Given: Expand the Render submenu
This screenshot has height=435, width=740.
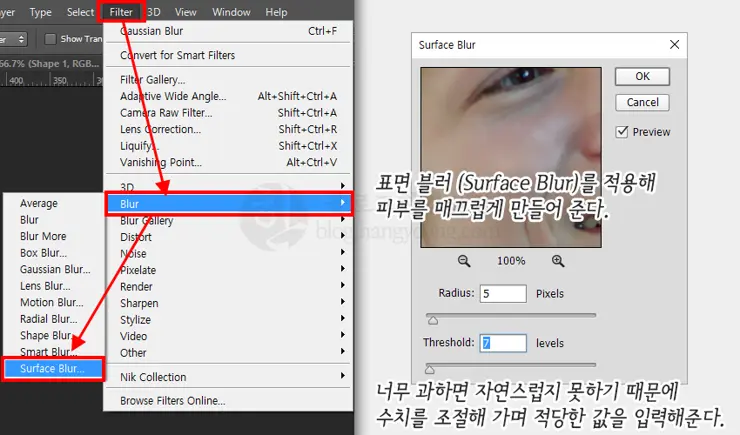Looking at the screenshot, I should (228, 286).
